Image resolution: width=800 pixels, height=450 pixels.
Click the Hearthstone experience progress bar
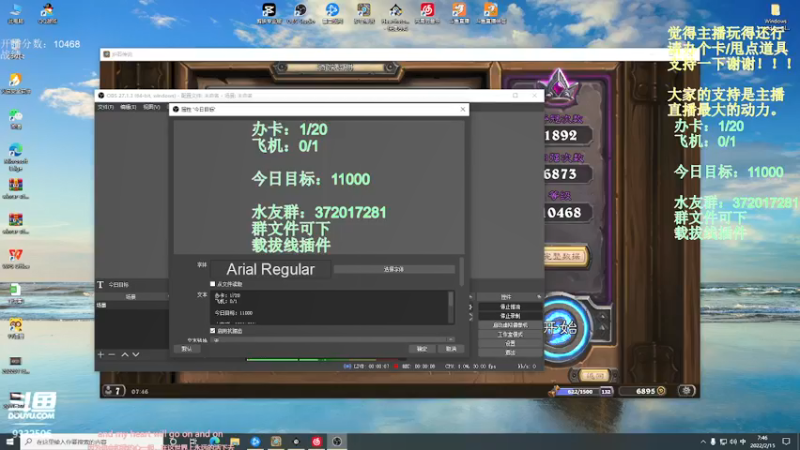(579, 391)
